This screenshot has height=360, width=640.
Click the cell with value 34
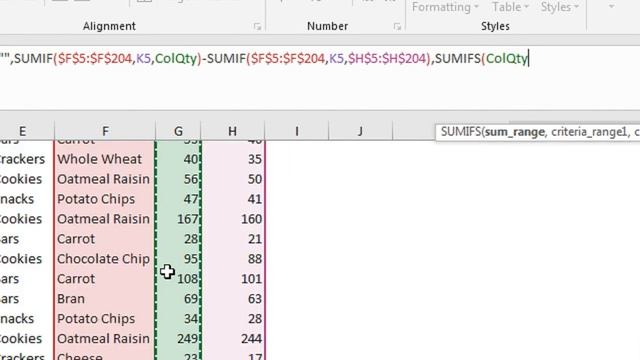point(178,319)
